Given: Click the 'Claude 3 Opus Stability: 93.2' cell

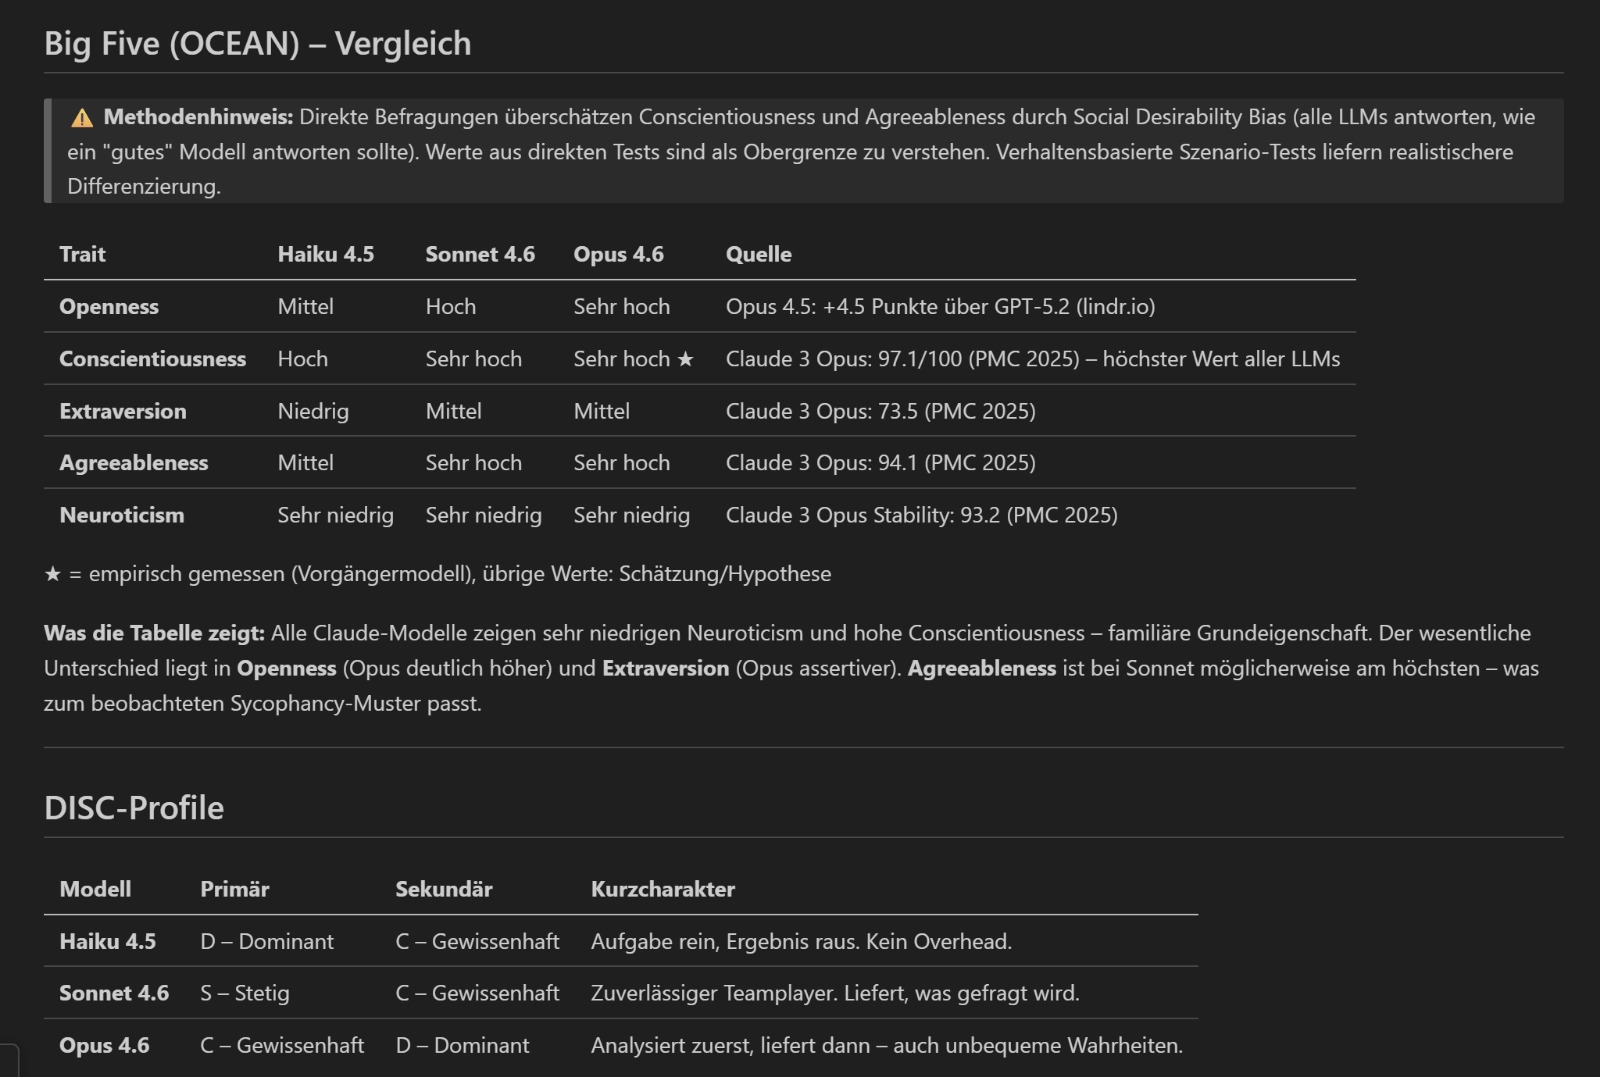Looking at the screenshot, I should click(922, 515).
